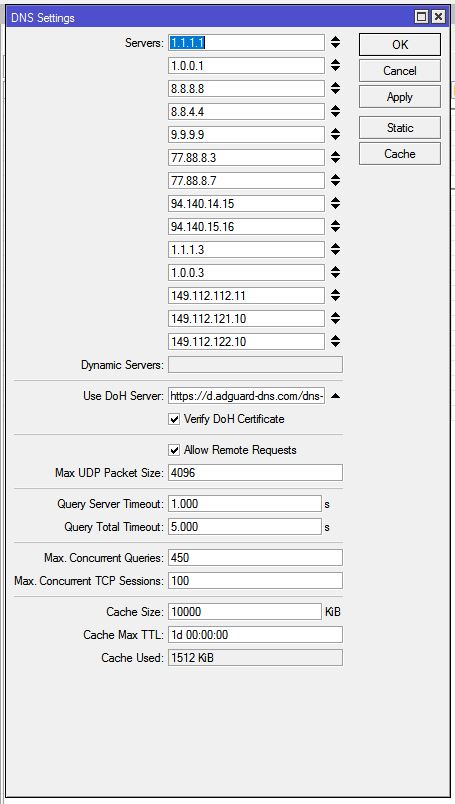
Task: Click the 8.8.4.4 server field
Action: click(246, 111)
